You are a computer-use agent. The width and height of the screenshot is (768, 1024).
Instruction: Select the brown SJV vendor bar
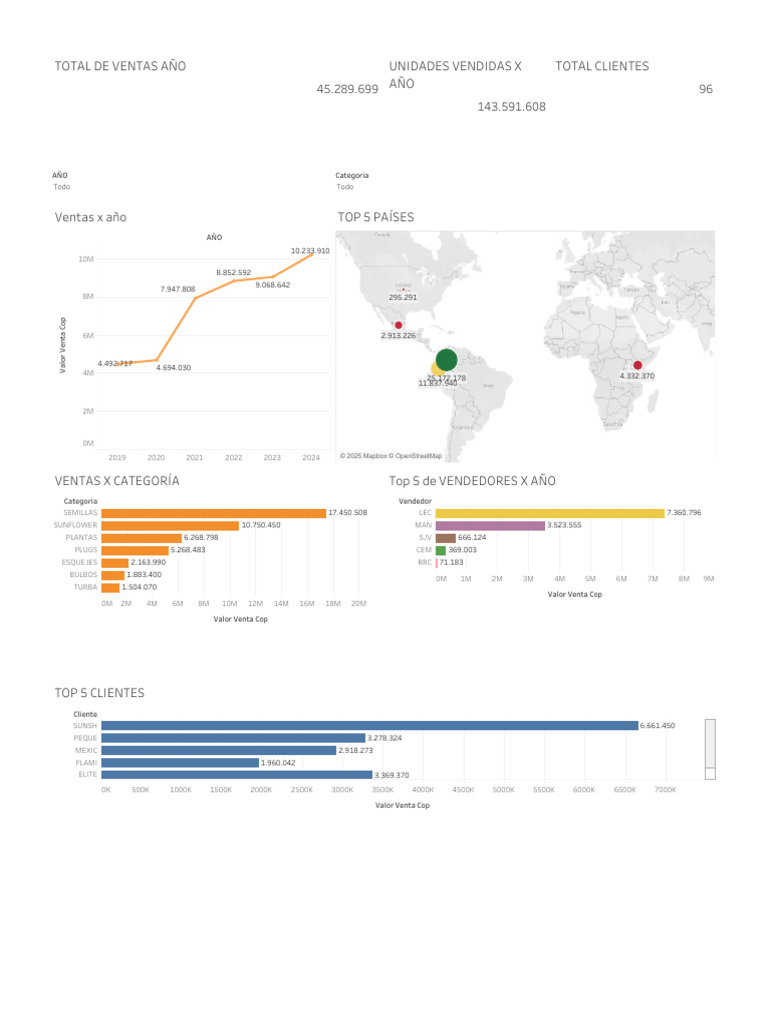pyautogui.click(x=445, y=538)
